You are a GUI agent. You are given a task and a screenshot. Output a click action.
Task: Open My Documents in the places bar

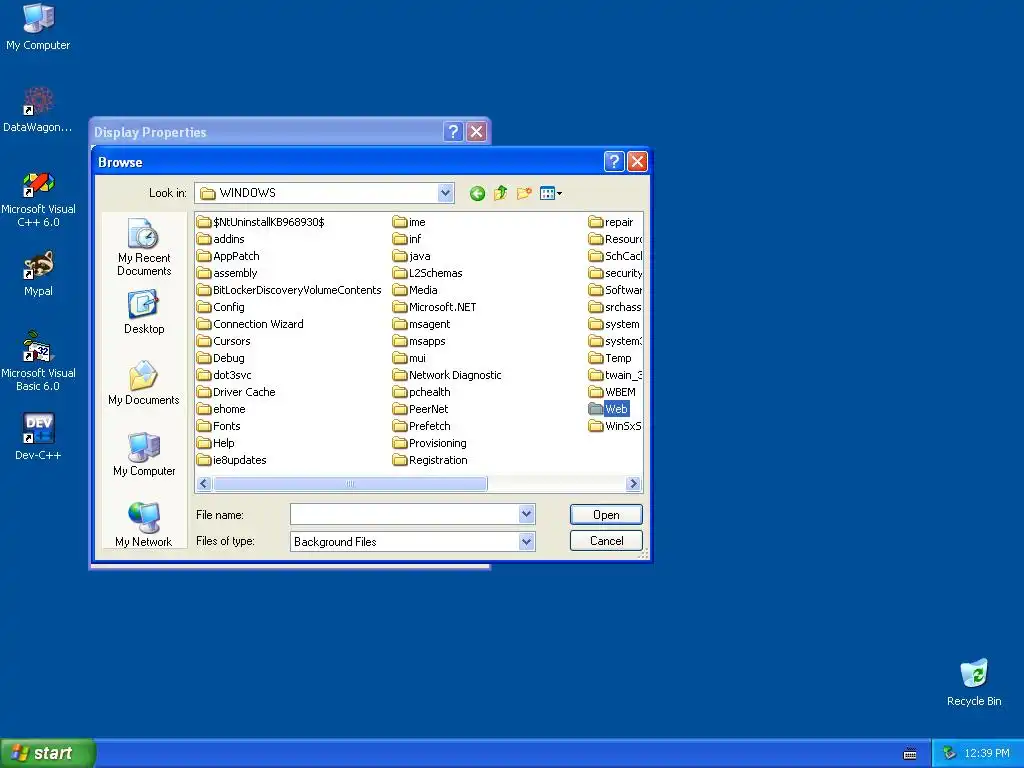click(x=144, y=383)
